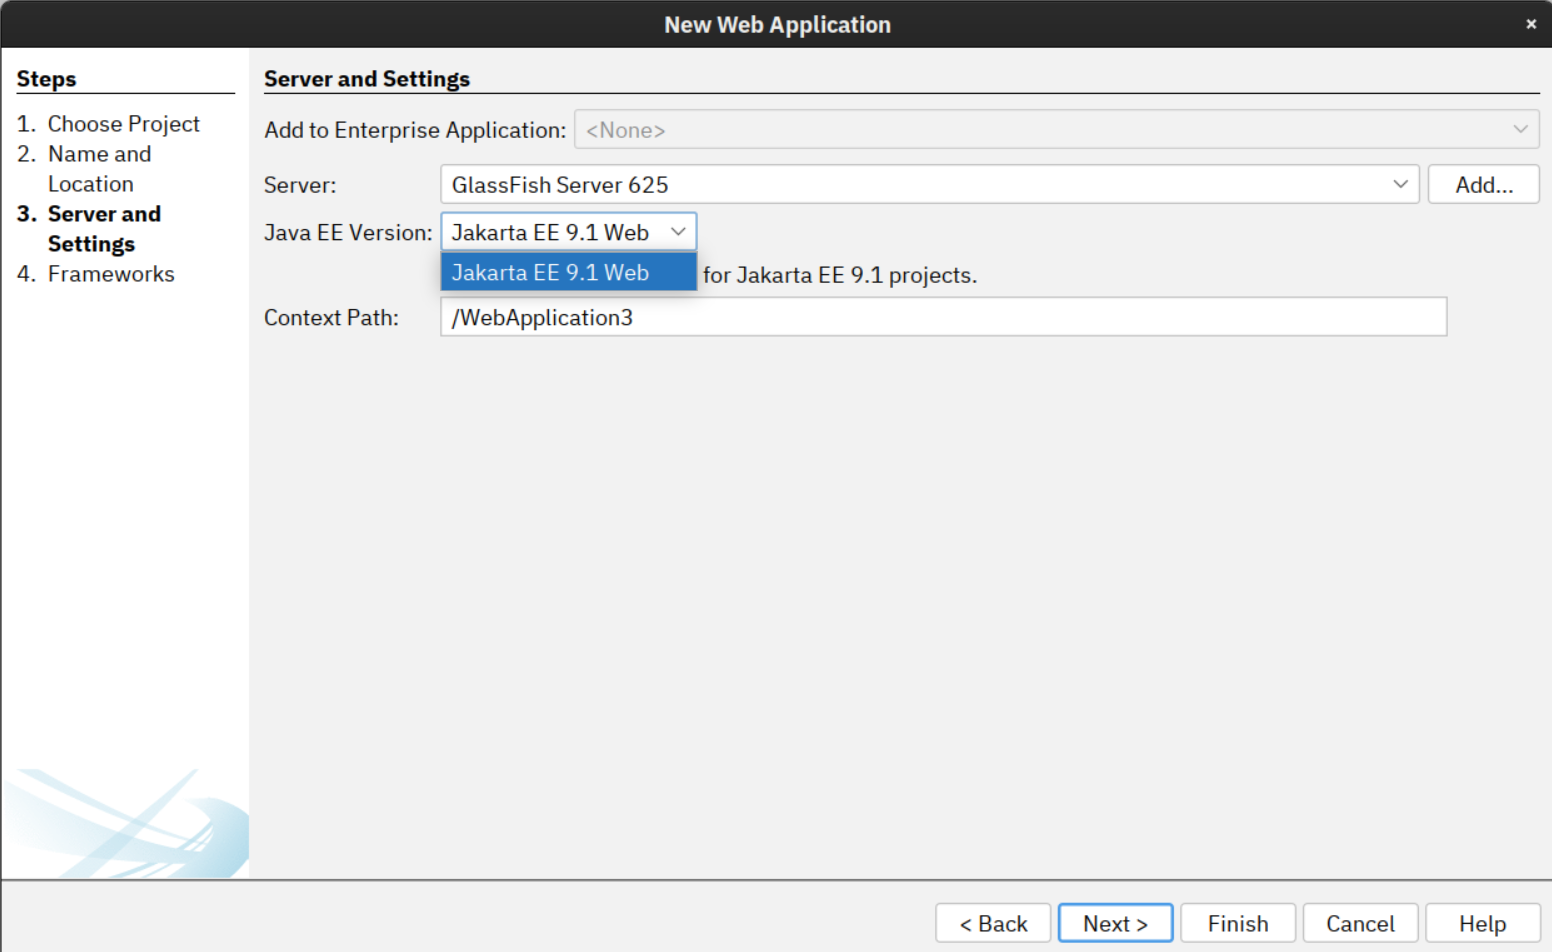Select the Name and Location step
Viewport: 1552px width, 952px height.
[99, 153]
